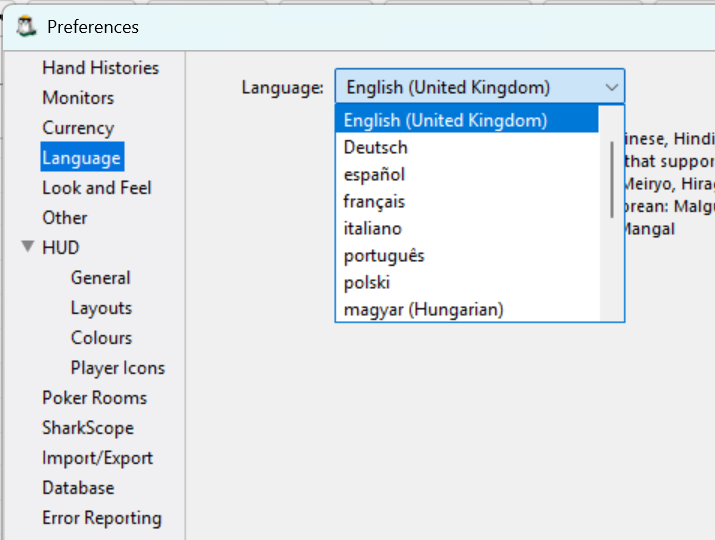Click the Language combo box arrow
The height and width of the screenshot is (540, 715).
point(611,87)
